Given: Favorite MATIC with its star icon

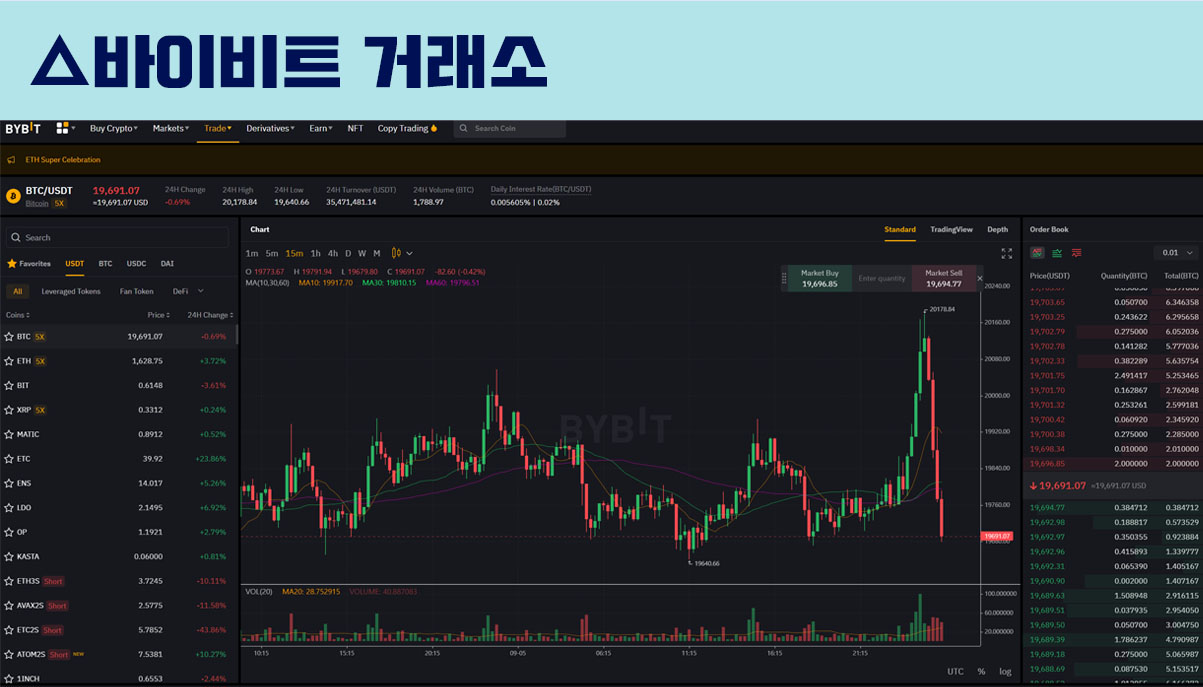Looking at the screenshot, I should point(9,434).
